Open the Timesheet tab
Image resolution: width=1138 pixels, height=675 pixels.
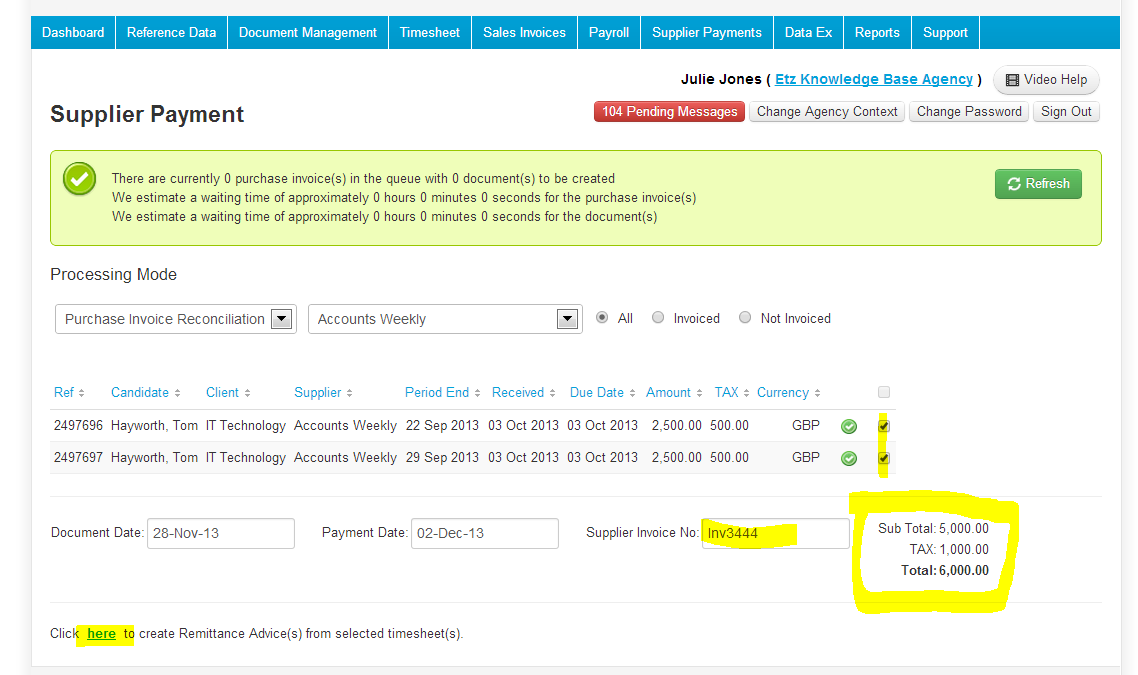pos(430,33)
